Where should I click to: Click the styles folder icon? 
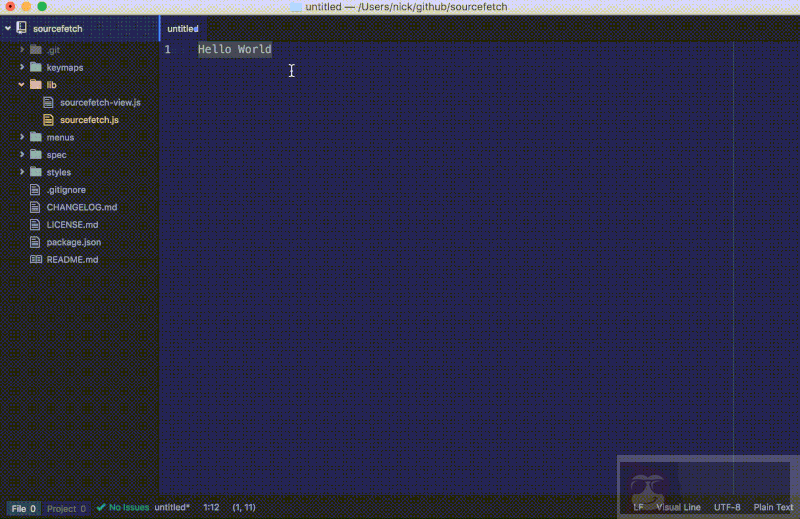click(x=36, y=172)
